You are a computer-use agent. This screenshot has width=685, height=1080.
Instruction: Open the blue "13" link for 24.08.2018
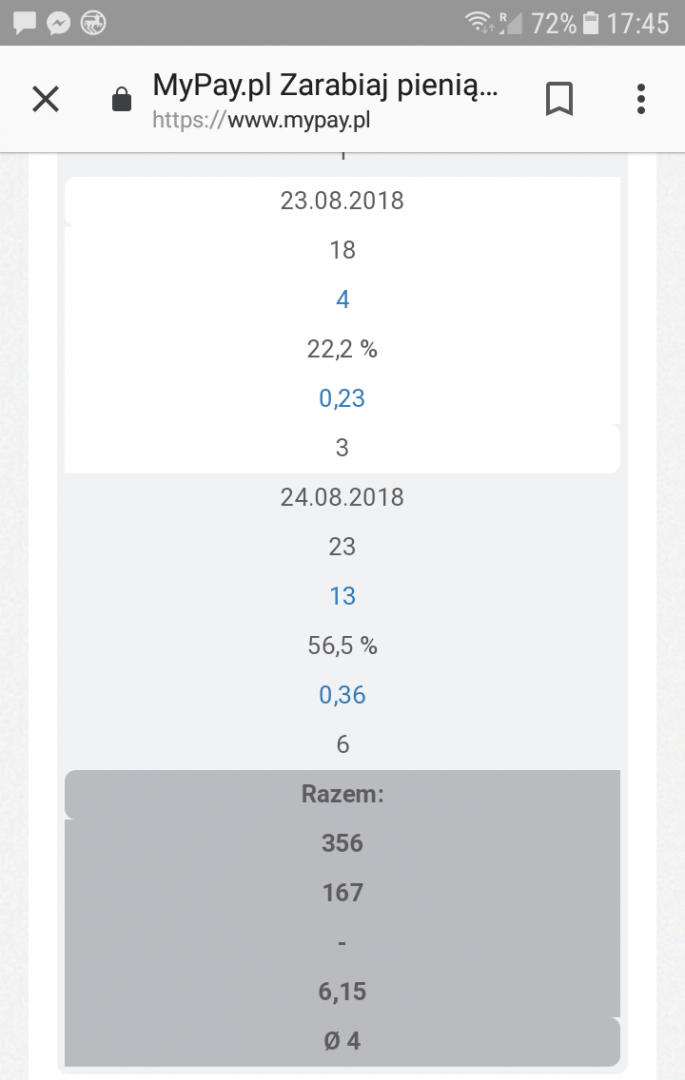pos(342,596)
